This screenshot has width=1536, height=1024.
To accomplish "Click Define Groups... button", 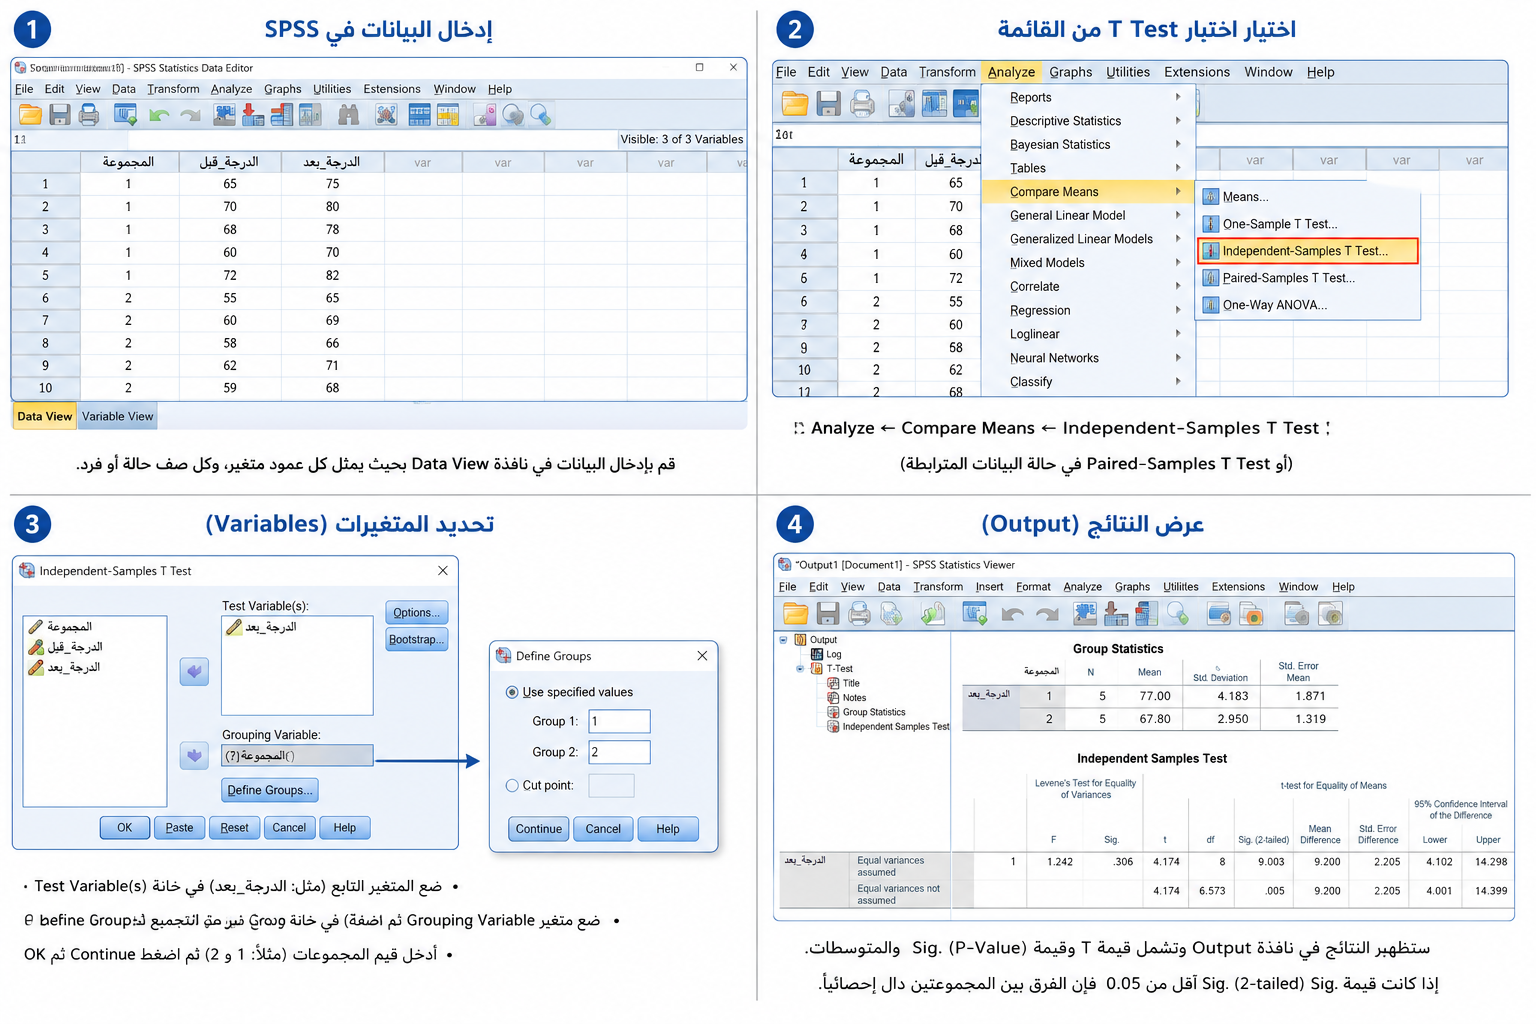I will click(x=270, y=790).
